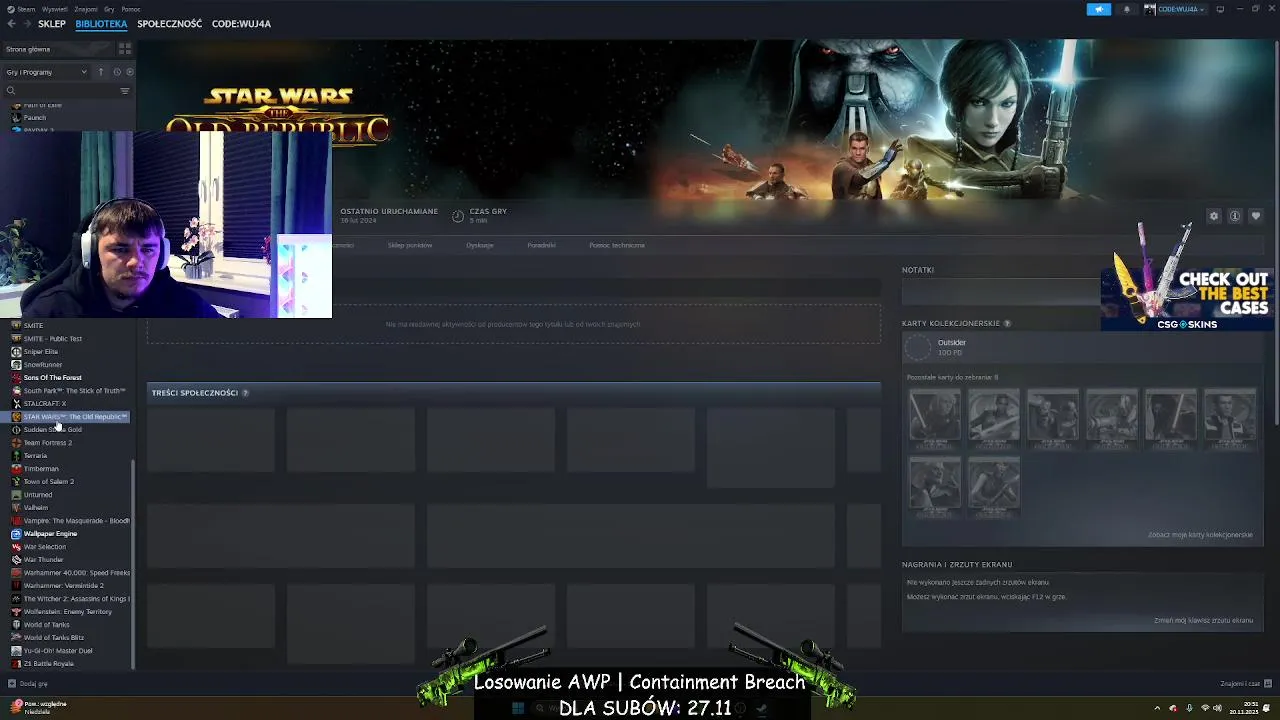The height and width of the screenshot is (720, 1280).
Task: Click the library sort arrow icon
Action: (x=100, y=72)
